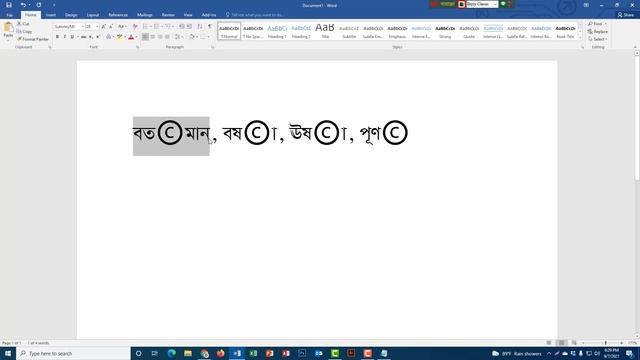Open the font size dropdown
Image resolution: width=640 pixels, height=360 pixels.
click(x=97, y=27)
